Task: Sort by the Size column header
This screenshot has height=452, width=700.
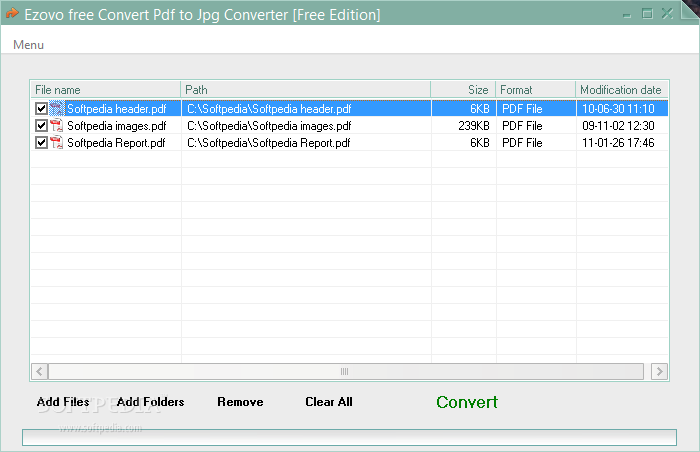Action: [463, 90]
